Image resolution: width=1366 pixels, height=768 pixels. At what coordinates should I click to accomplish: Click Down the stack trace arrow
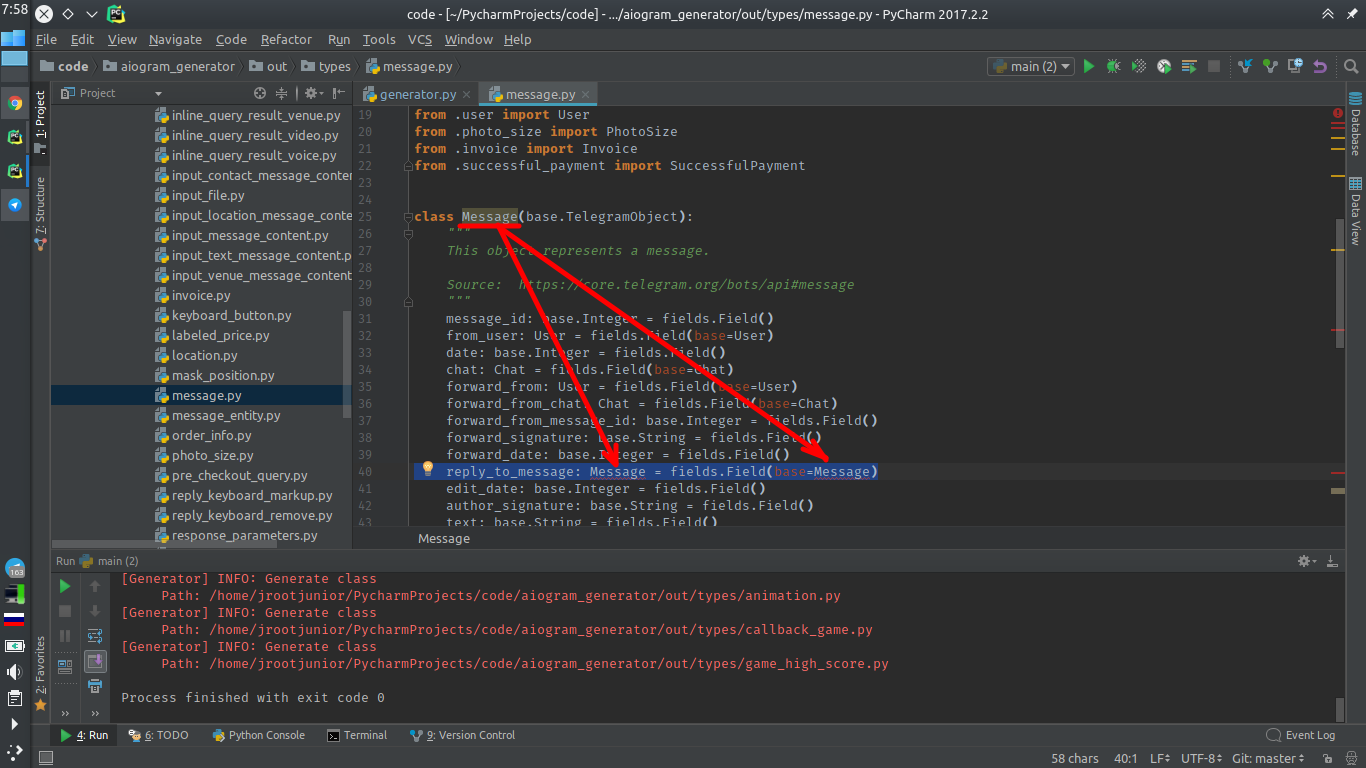click(95, 611)
